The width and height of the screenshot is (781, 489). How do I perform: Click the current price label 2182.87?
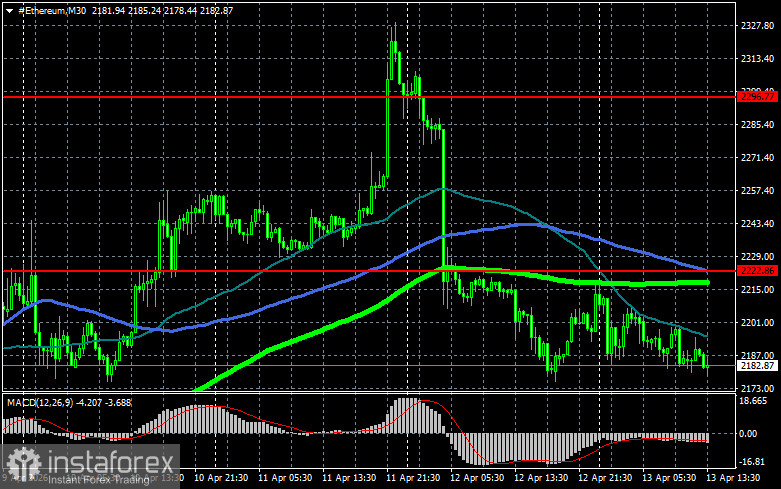[757, 366]
